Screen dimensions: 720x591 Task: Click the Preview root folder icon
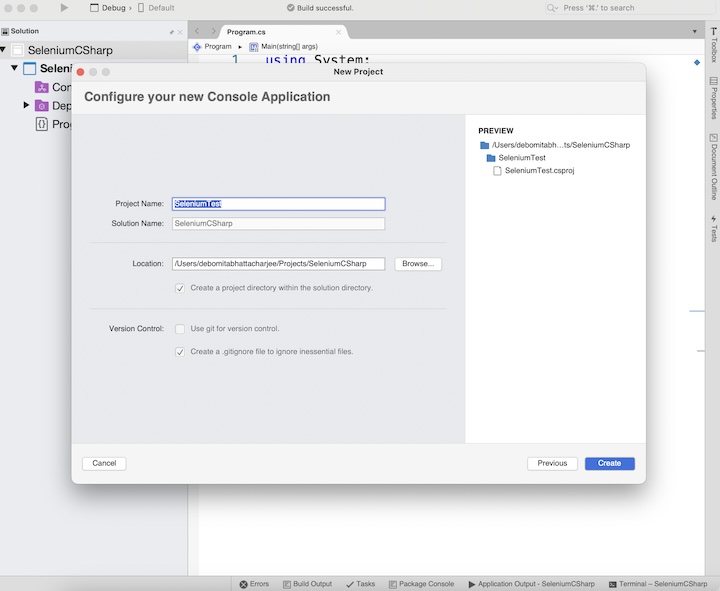tap(484, 146)
